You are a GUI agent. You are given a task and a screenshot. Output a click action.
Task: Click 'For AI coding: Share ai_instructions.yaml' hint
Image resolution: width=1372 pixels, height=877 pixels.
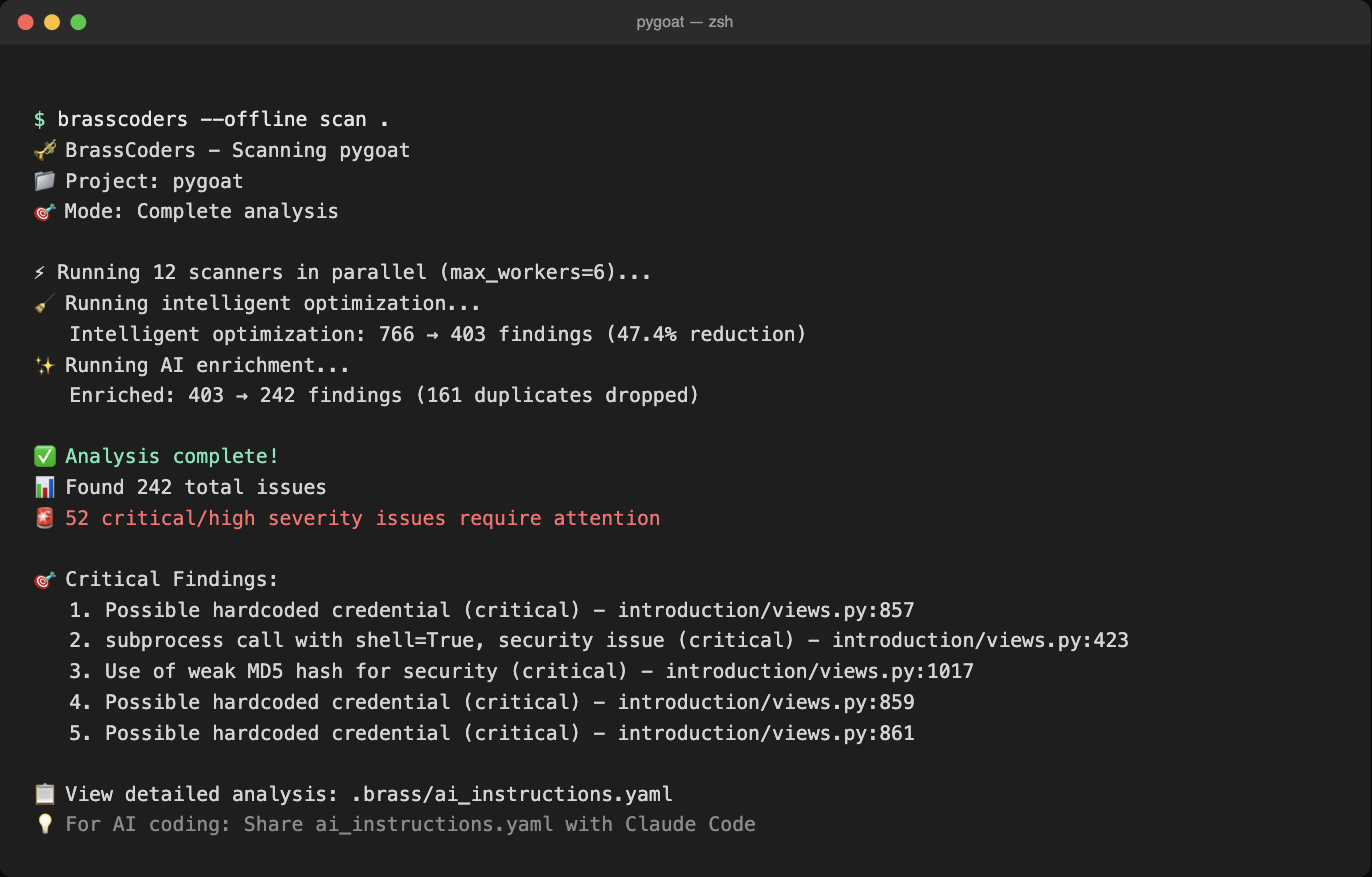click(410, 825)
